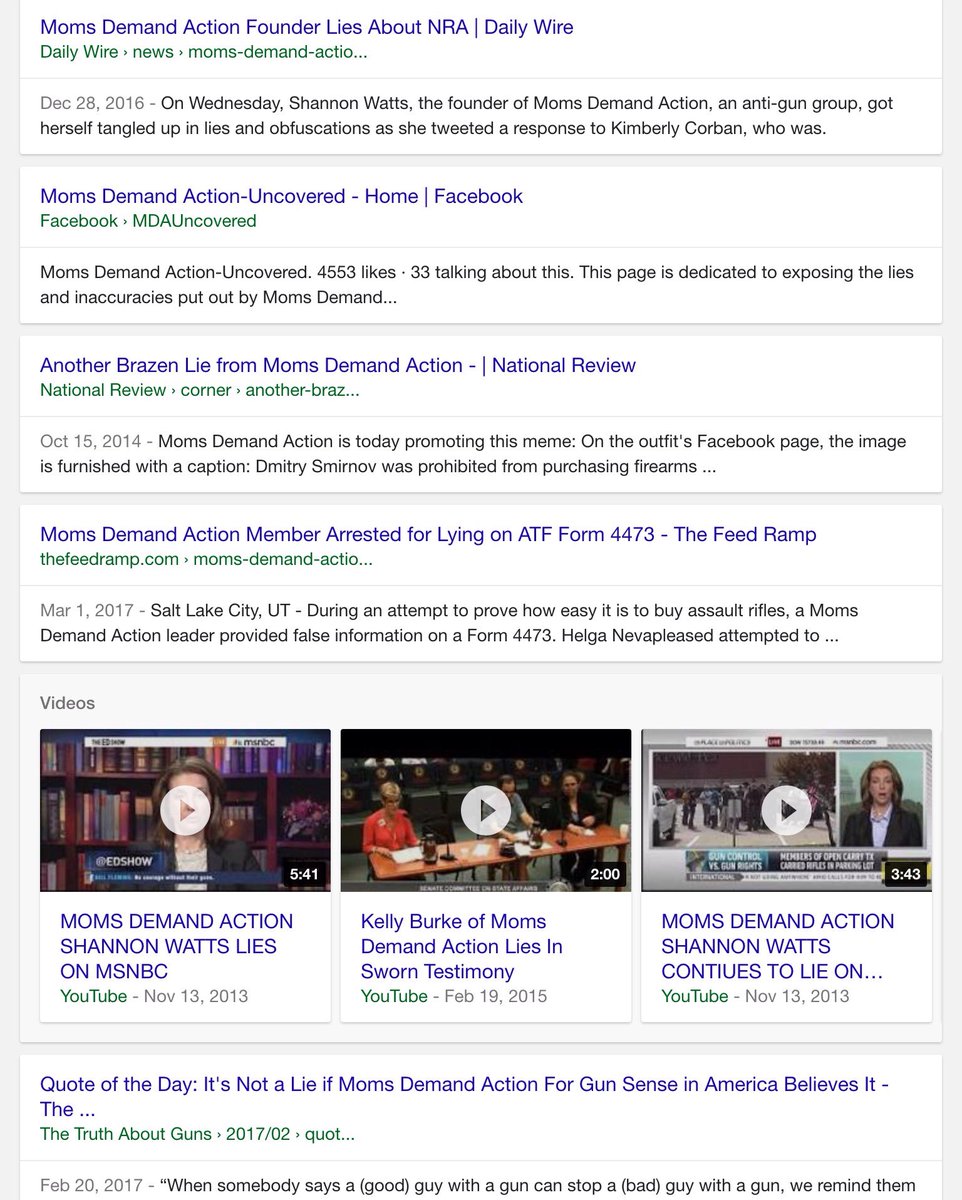Click the Videos section heading
The image size is (962, 1200).
(x=67, y=703)
